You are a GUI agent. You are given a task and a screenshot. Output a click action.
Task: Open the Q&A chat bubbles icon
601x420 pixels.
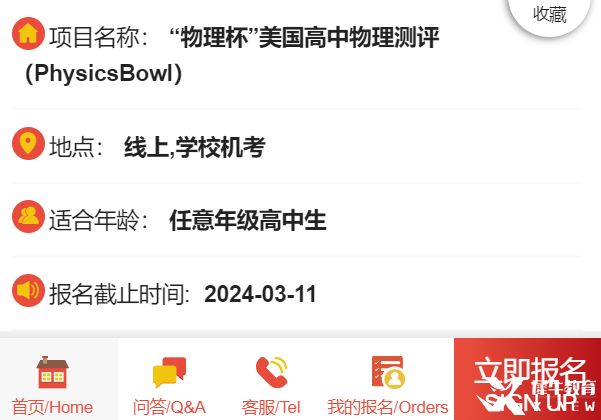coord(169,372)
